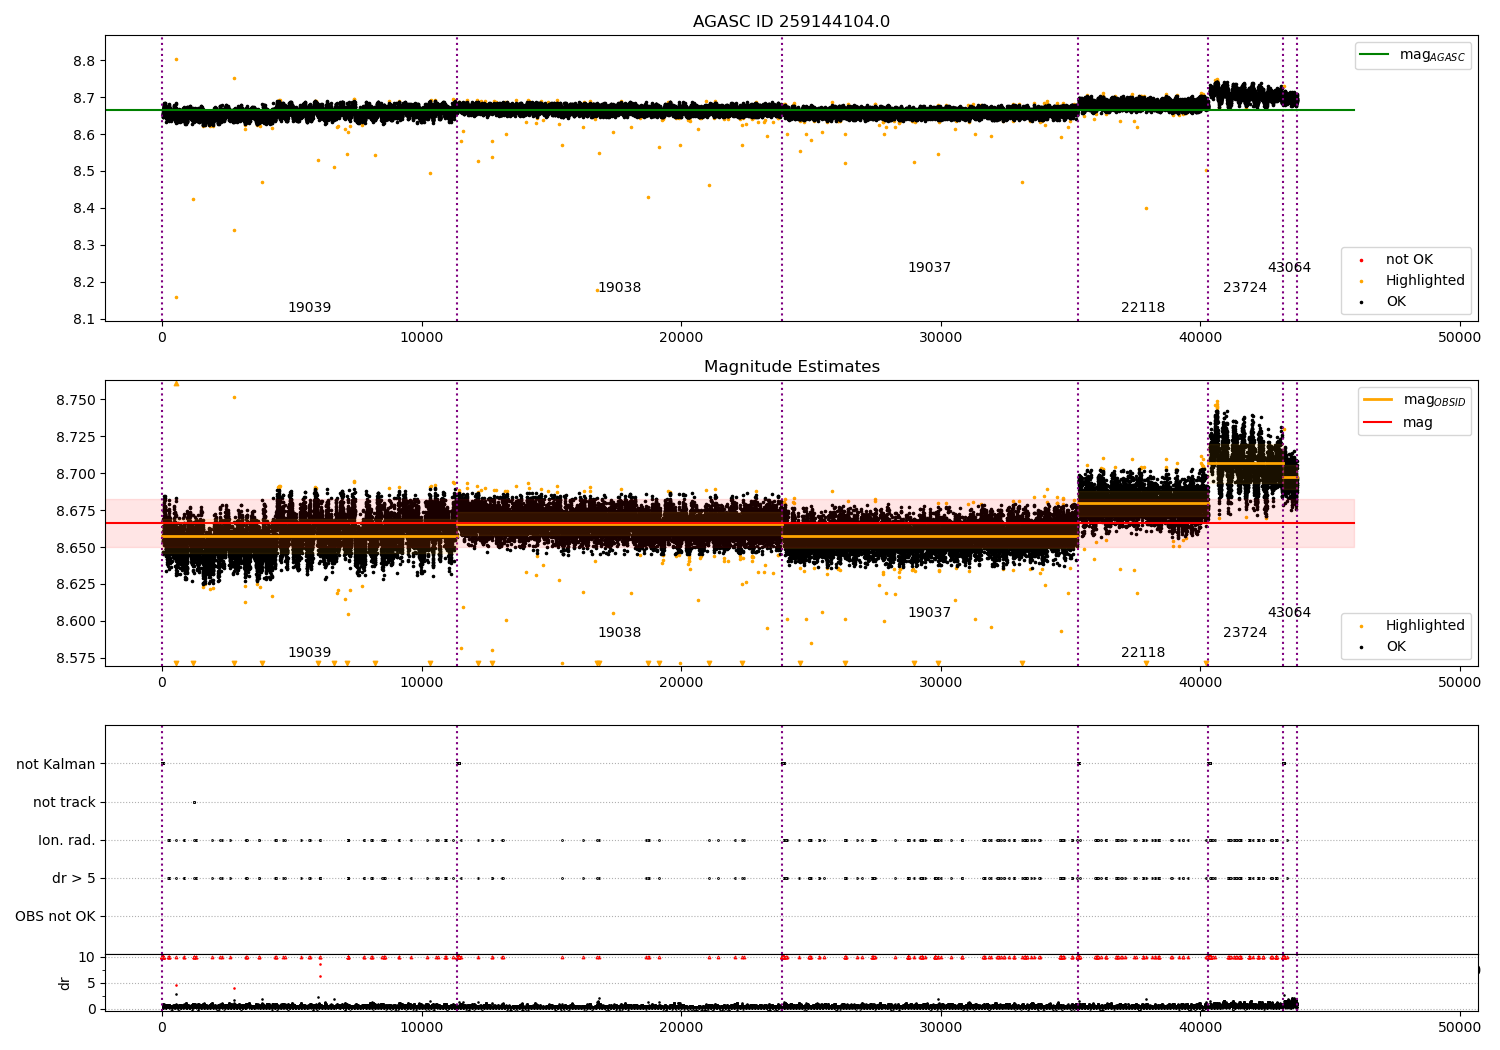Viewport: 1500px width, 1050px height.
Task: Click the 8.4 y-axis tick label
Action: coord(84,209)
